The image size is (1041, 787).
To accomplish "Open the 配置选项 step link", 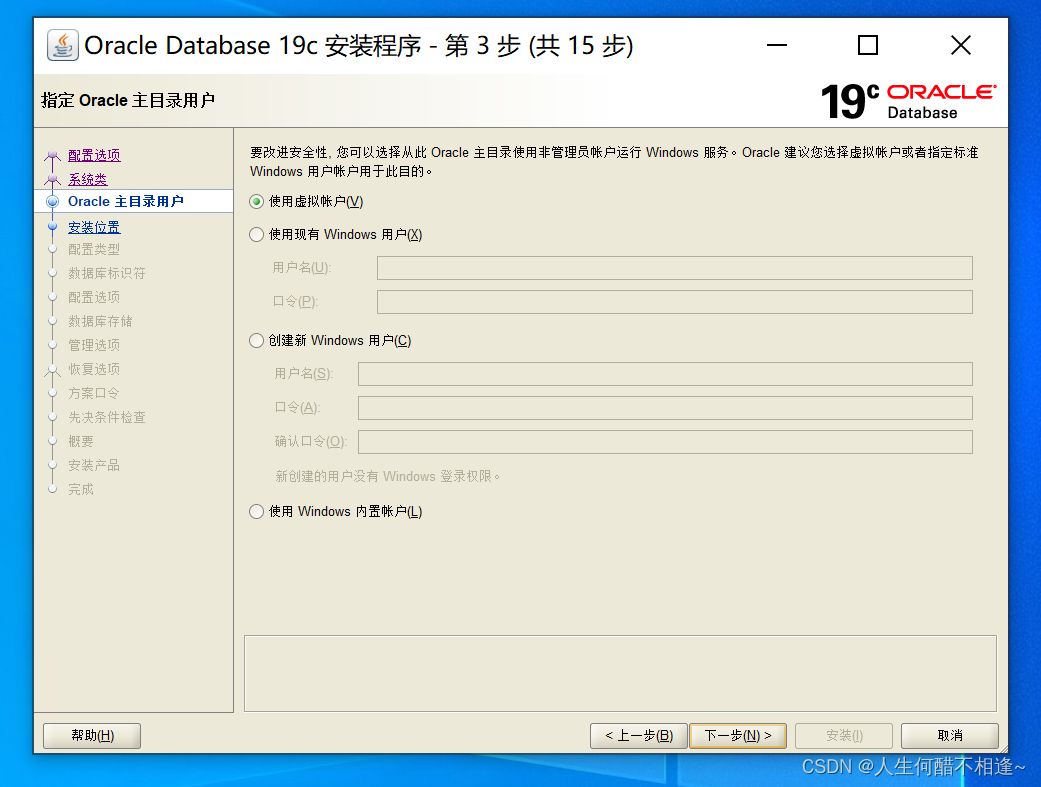I will coord(94,155).
